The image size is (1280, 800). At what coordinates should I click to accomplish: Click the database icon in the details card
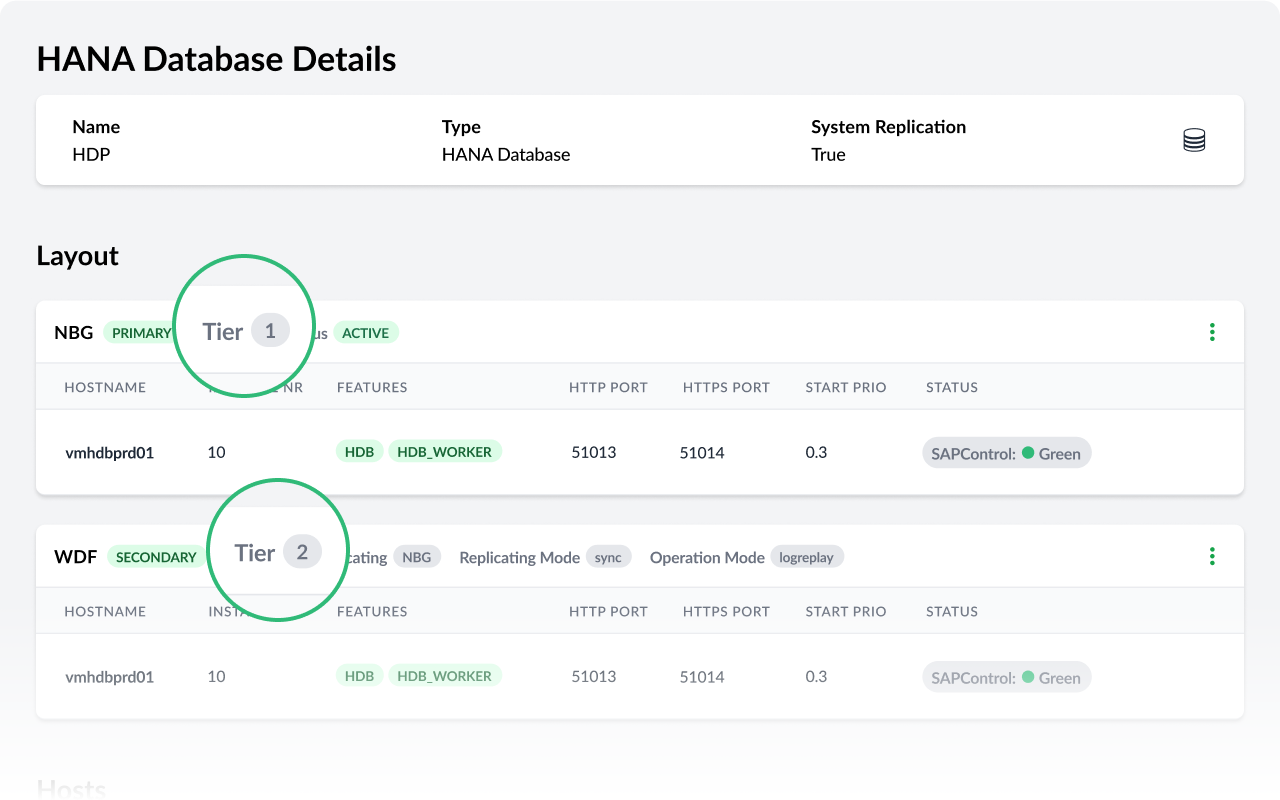point(1193,140)
